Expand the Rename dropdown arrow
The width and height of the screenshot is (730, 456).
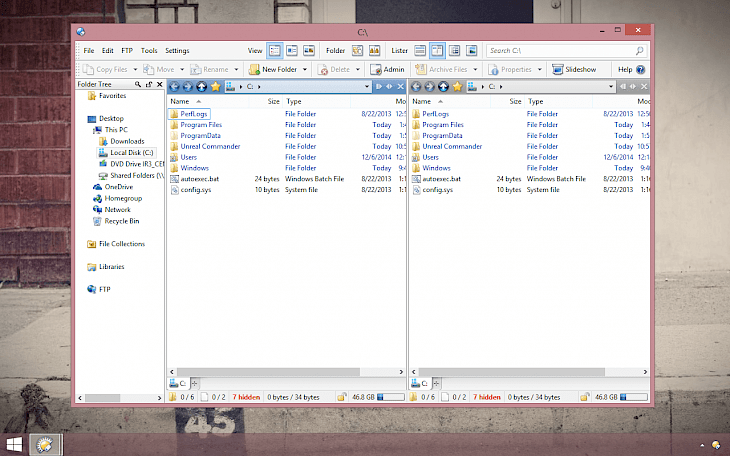[236, 69]
